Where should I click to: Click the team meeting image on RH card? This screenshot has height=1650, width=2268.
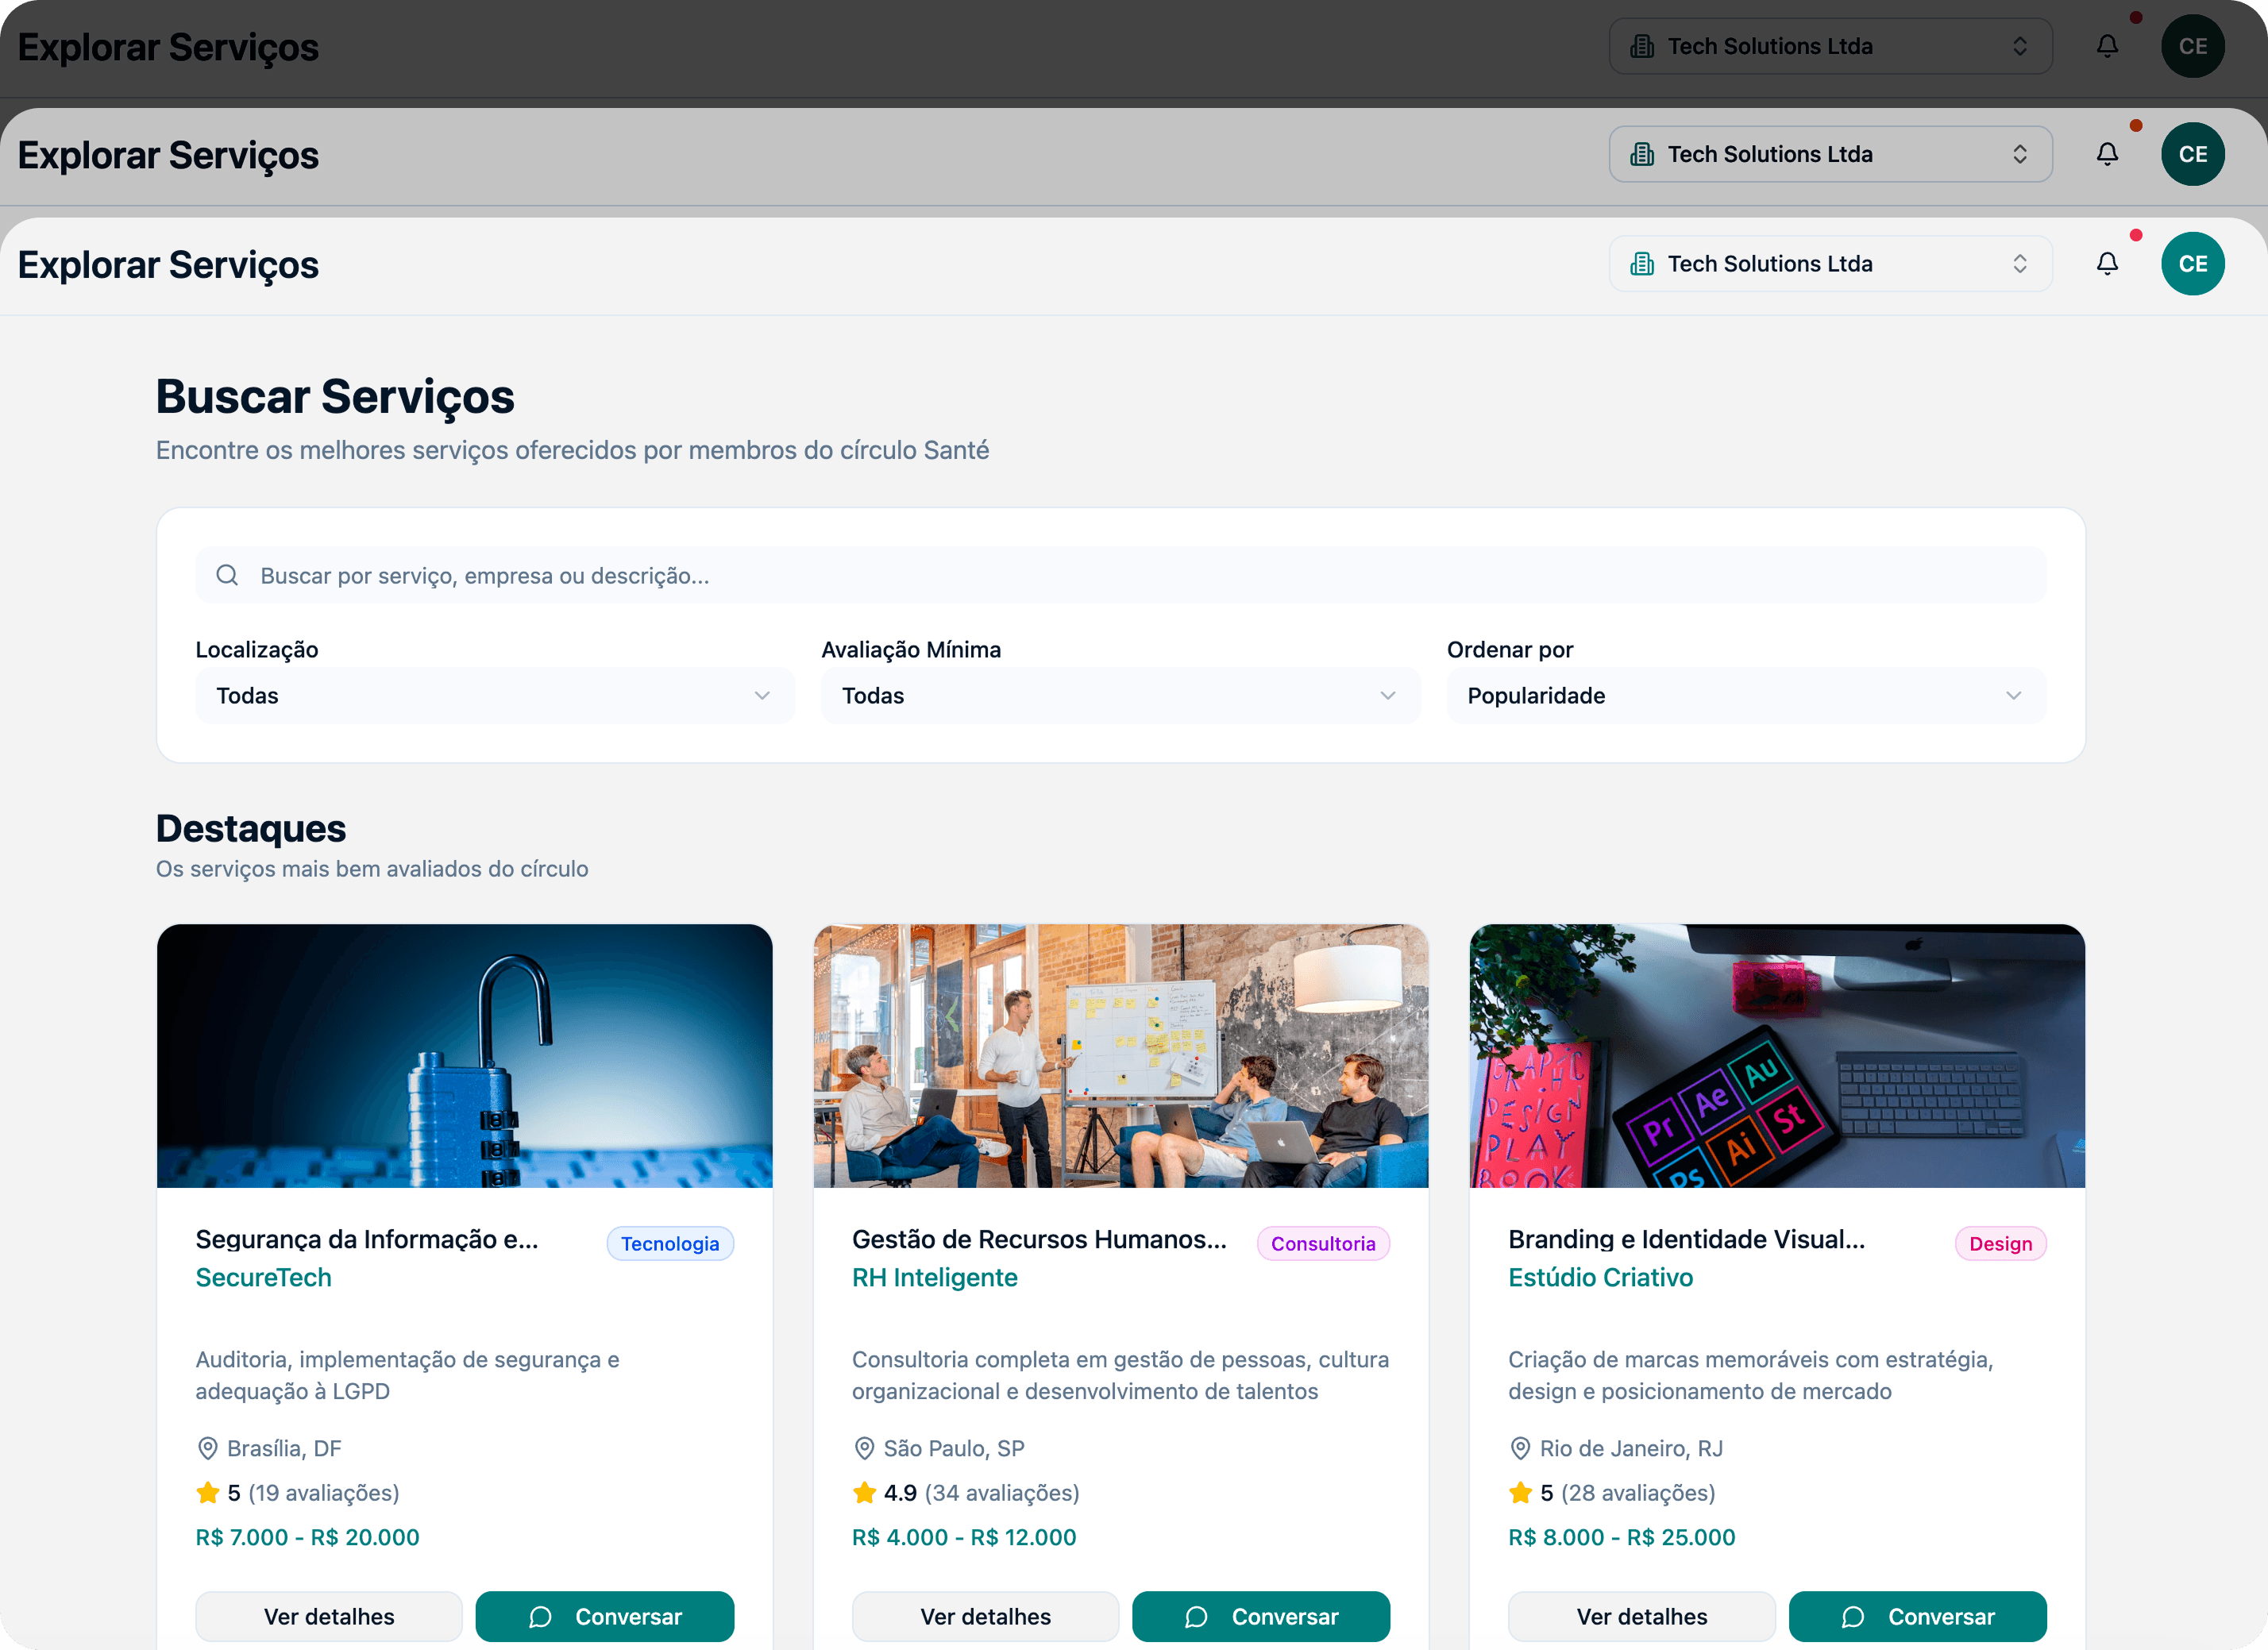(x=1120, y=1056)
